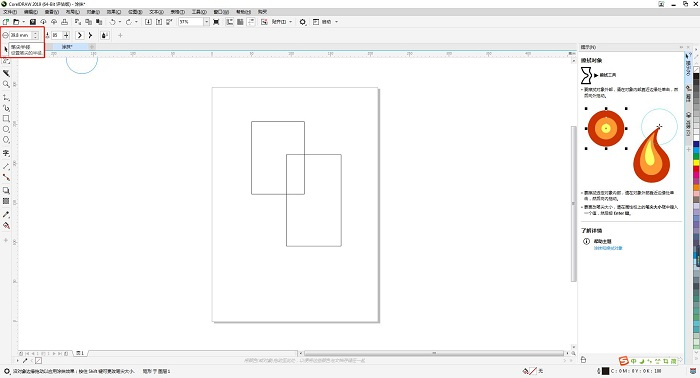Viewport: 700px width, 378px height.
Task: Pick the yellow swatch in palette
Action: click(x=696, y=163)
